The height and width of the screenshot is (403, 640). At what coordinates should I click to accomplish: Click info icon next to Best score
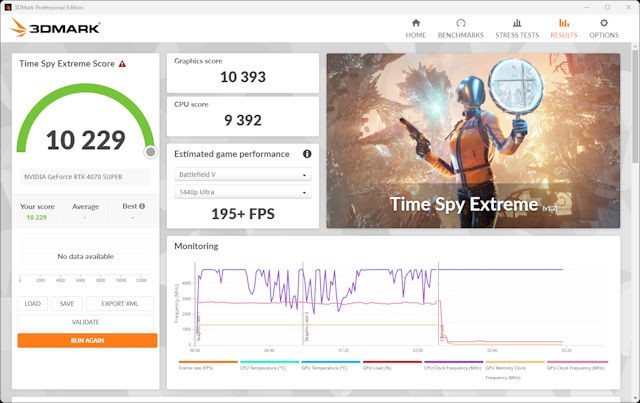tap(142, 206)
